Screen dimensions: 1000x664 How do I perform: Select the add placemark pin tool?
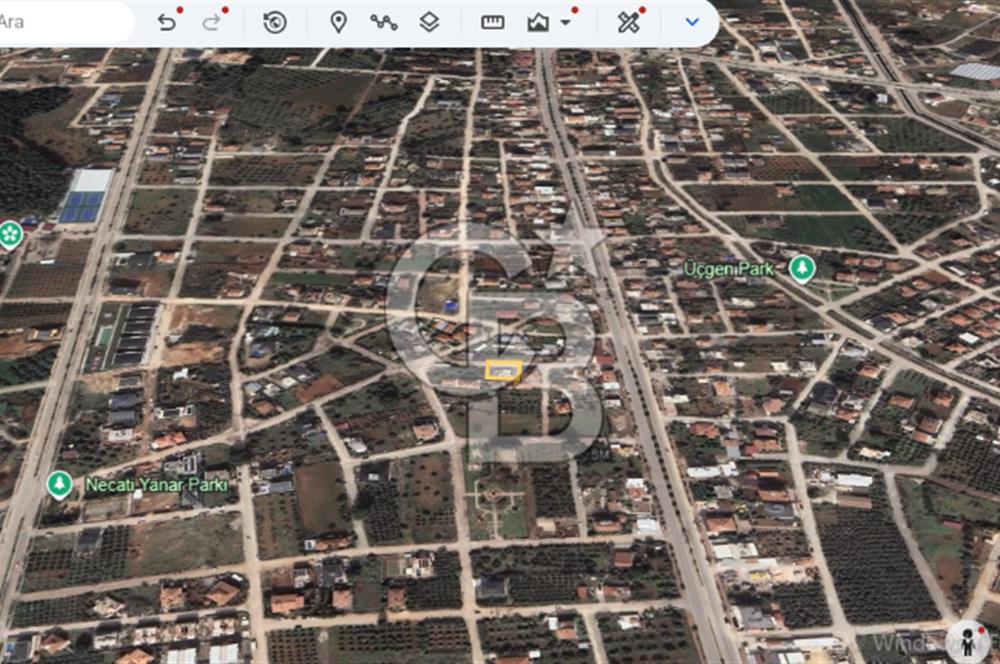338,22
